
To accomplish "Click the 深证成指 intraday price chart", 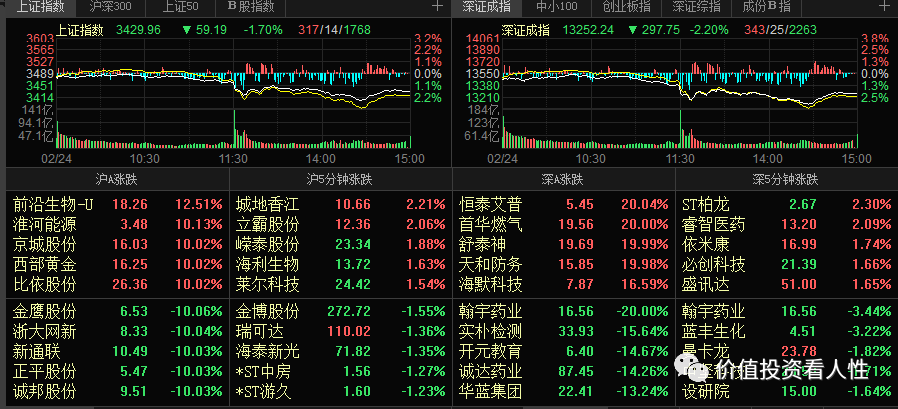I will pyautogui.click(x=680, y=74).
